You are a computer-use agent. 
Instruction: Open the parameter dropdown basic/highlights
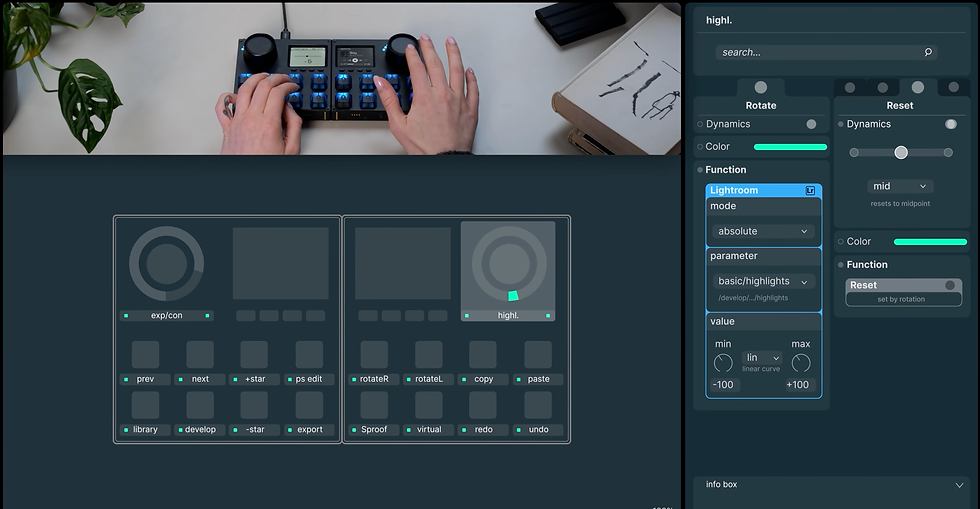click(763, 281)
